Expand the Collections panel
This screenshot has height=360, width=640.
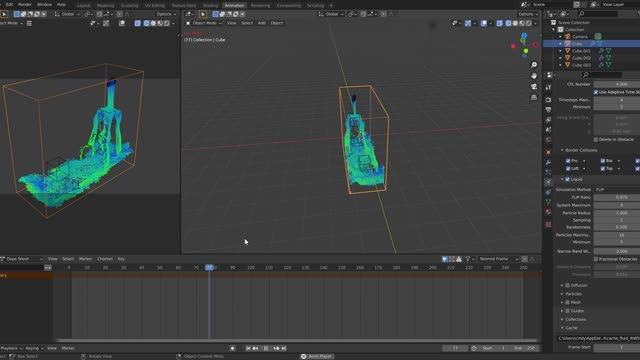click(x=562, y=319)
